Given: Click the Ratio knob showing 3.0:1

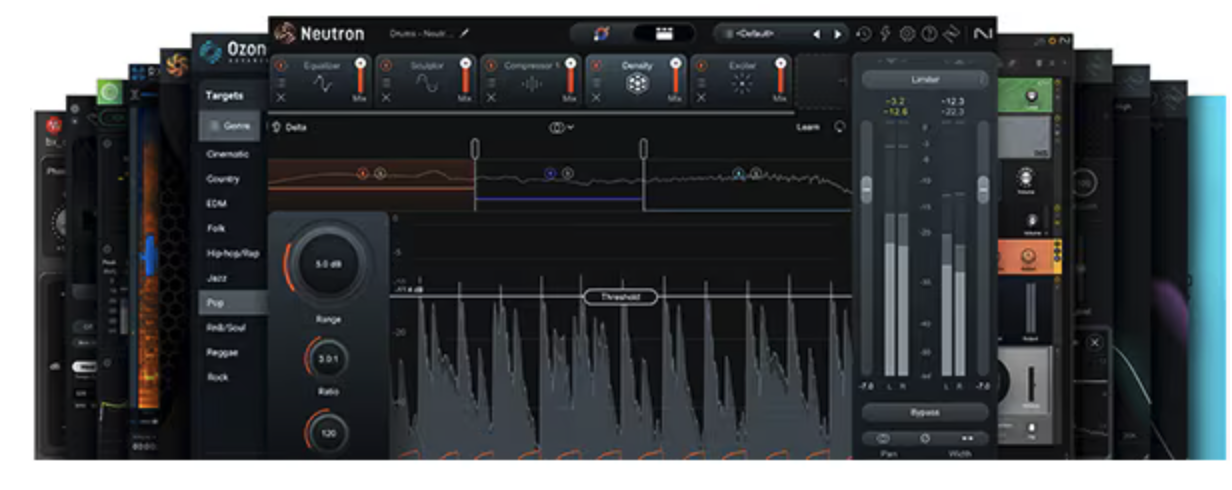Looking at the screenshot, I should coord(328,359).
